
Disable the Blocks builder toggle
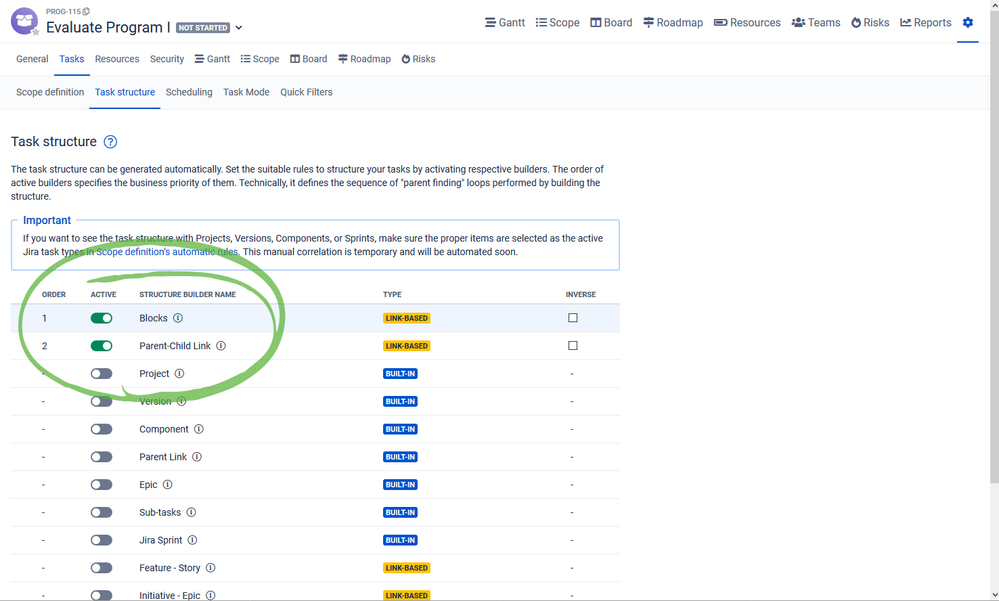101,318
